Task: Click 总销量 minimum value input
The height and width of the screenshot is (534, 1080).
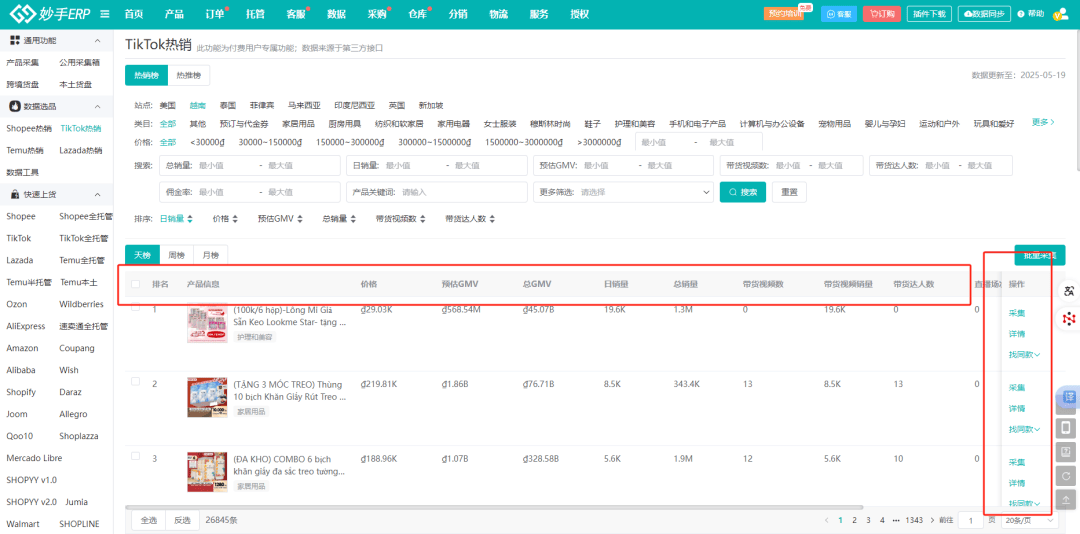Action: point(226,165)
